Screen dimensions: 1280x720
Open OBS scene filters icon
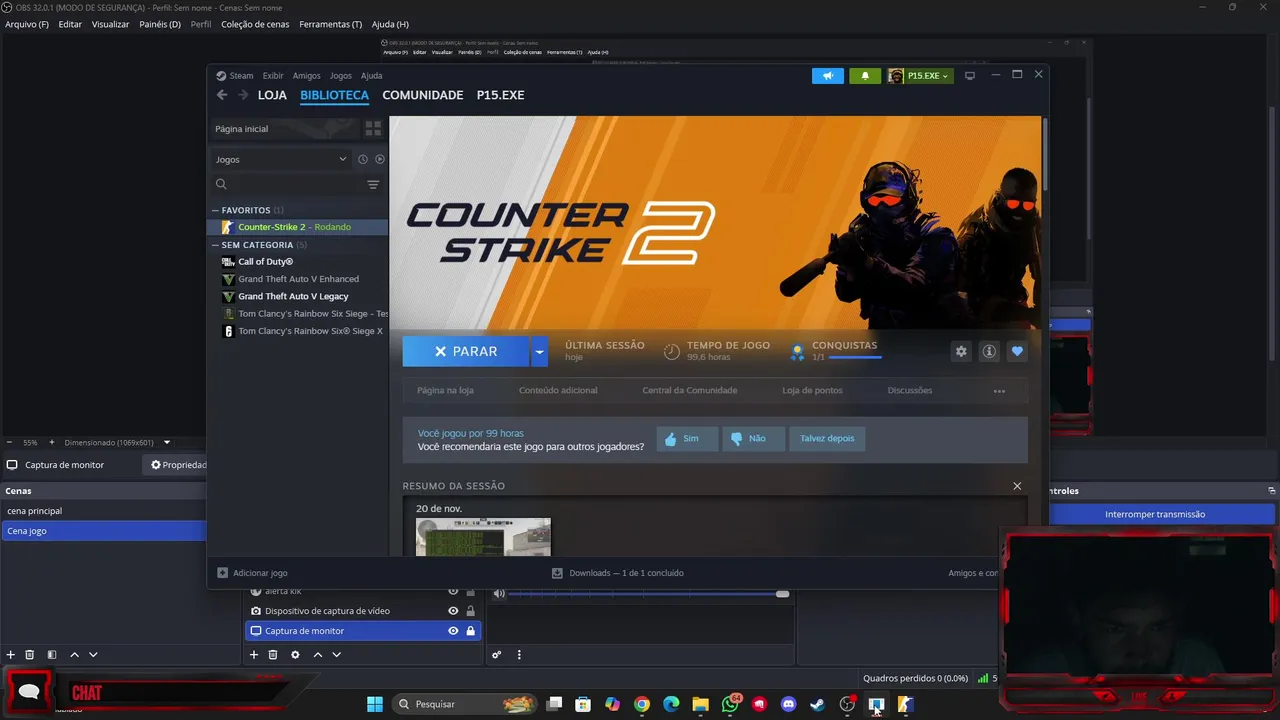tap(52, 655)
